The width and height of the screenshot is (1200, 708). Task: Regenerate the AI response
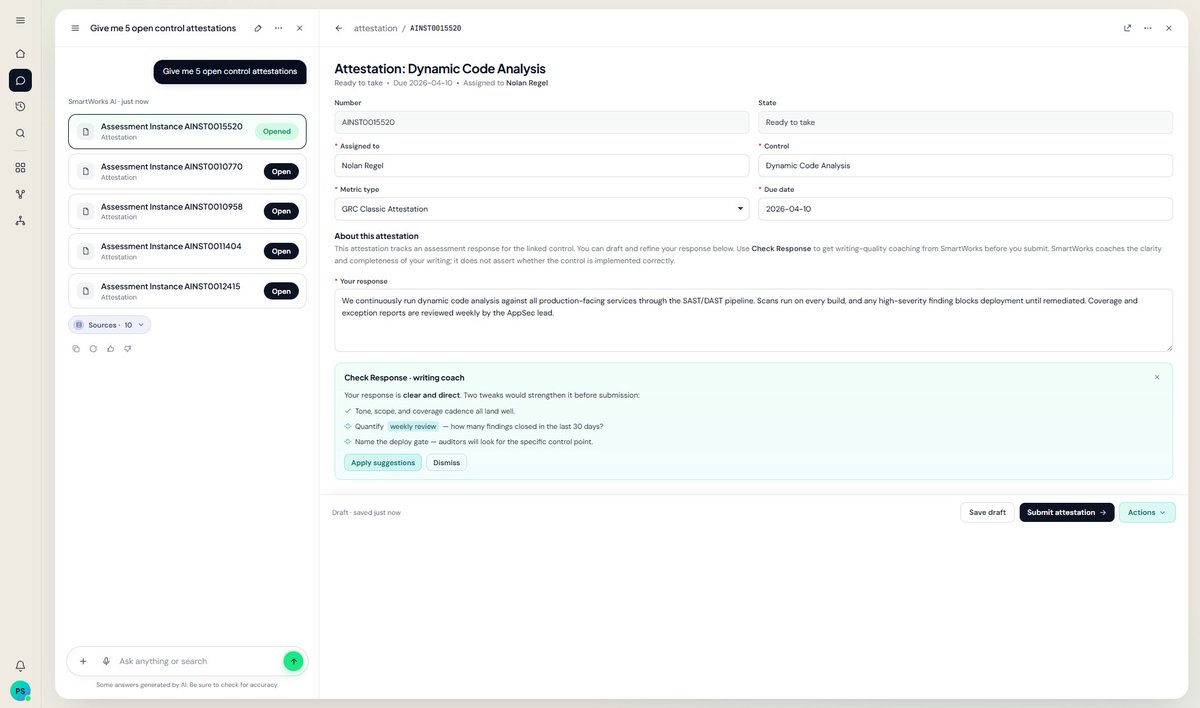93,349
